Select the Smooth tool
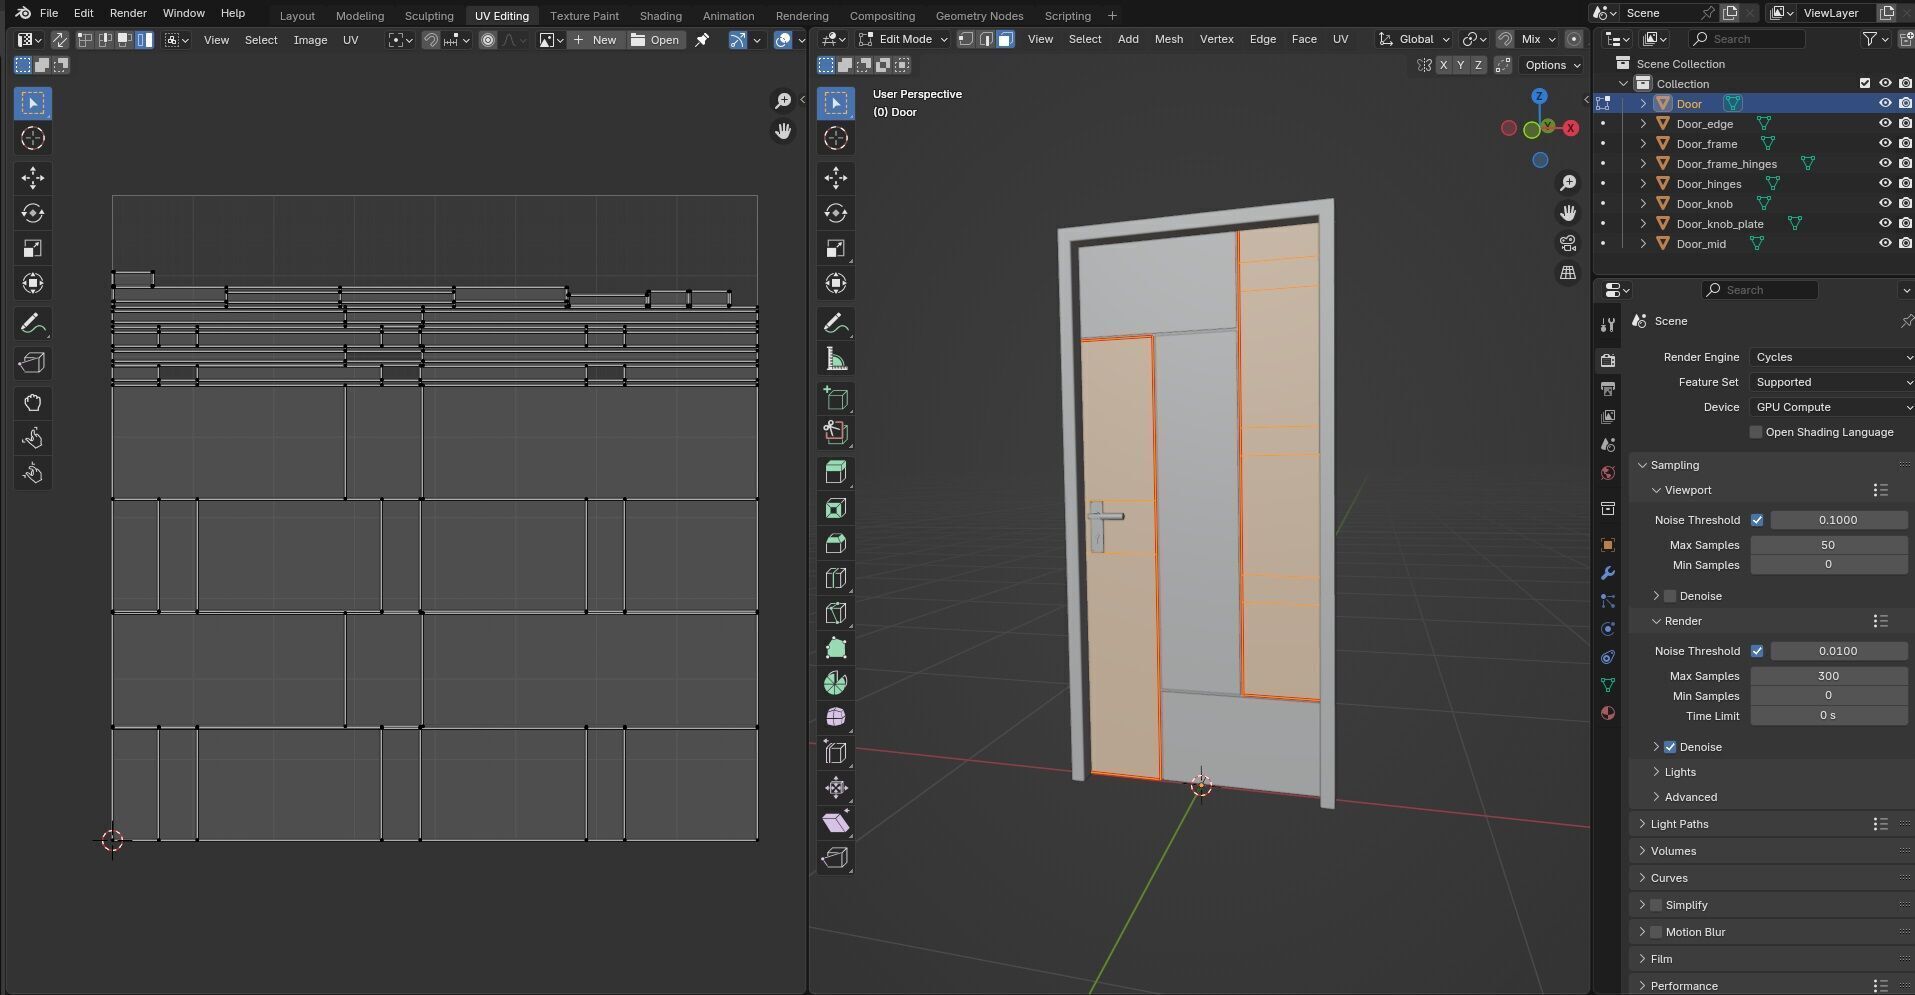The height and width of the screenshot is (995, 1915). point(836,718)
